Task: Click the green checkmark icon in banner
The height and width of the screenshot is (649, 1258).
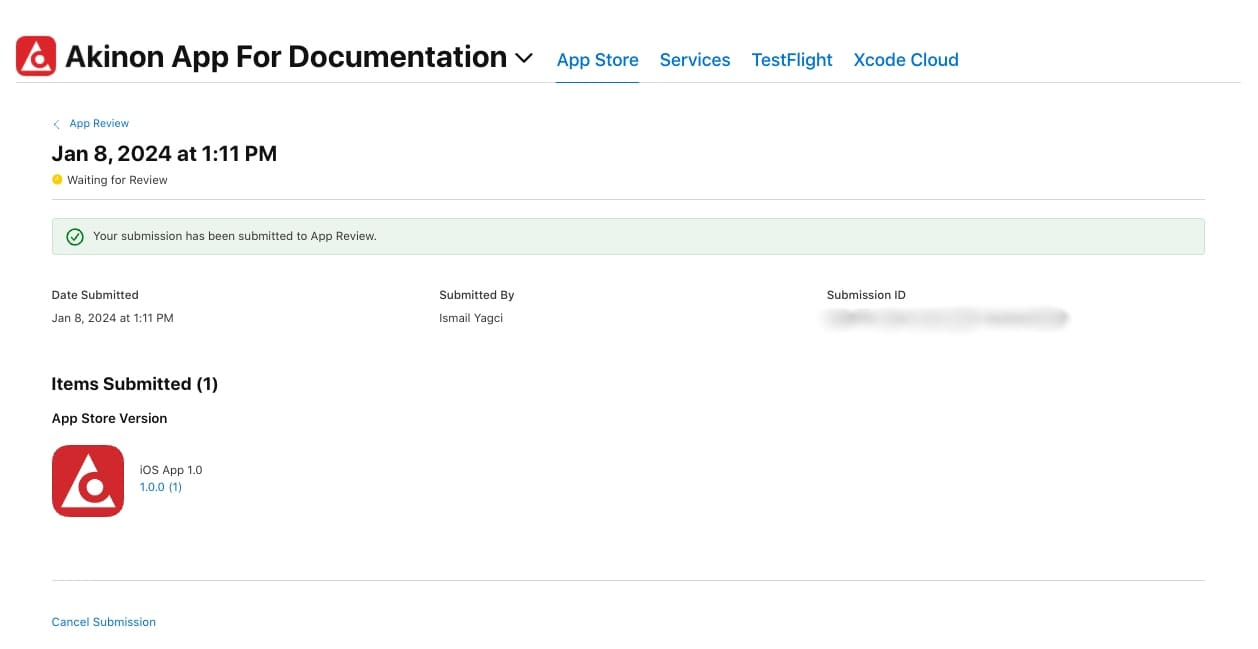Action: coord(74,237)
